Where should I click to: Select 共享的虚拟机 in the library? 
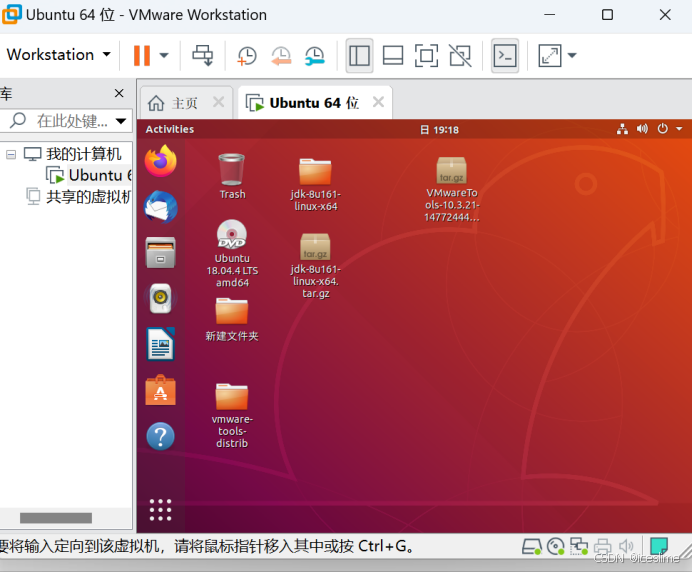pos(79,197)
